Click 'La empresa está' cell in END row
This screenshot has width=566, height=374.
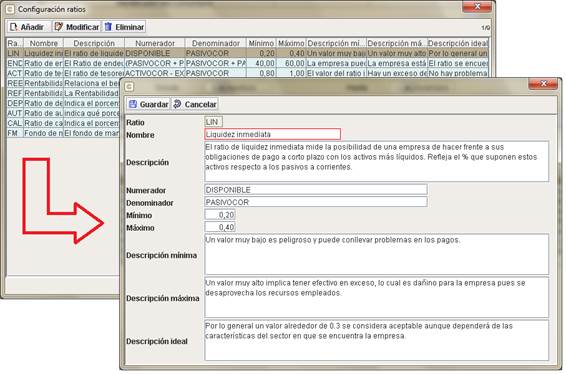tap(397, 63)
